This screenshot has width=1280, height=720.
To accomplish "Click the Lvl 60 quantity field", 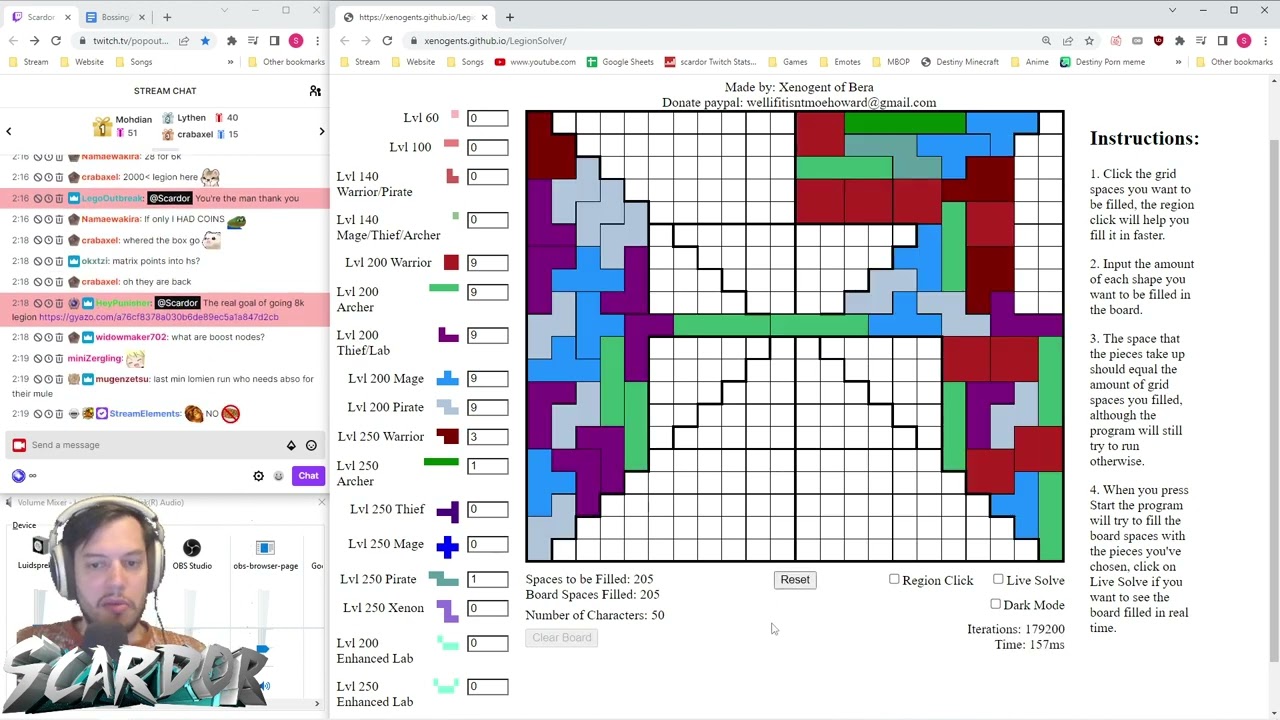I will pyautogui.click(x=487, y=118).
